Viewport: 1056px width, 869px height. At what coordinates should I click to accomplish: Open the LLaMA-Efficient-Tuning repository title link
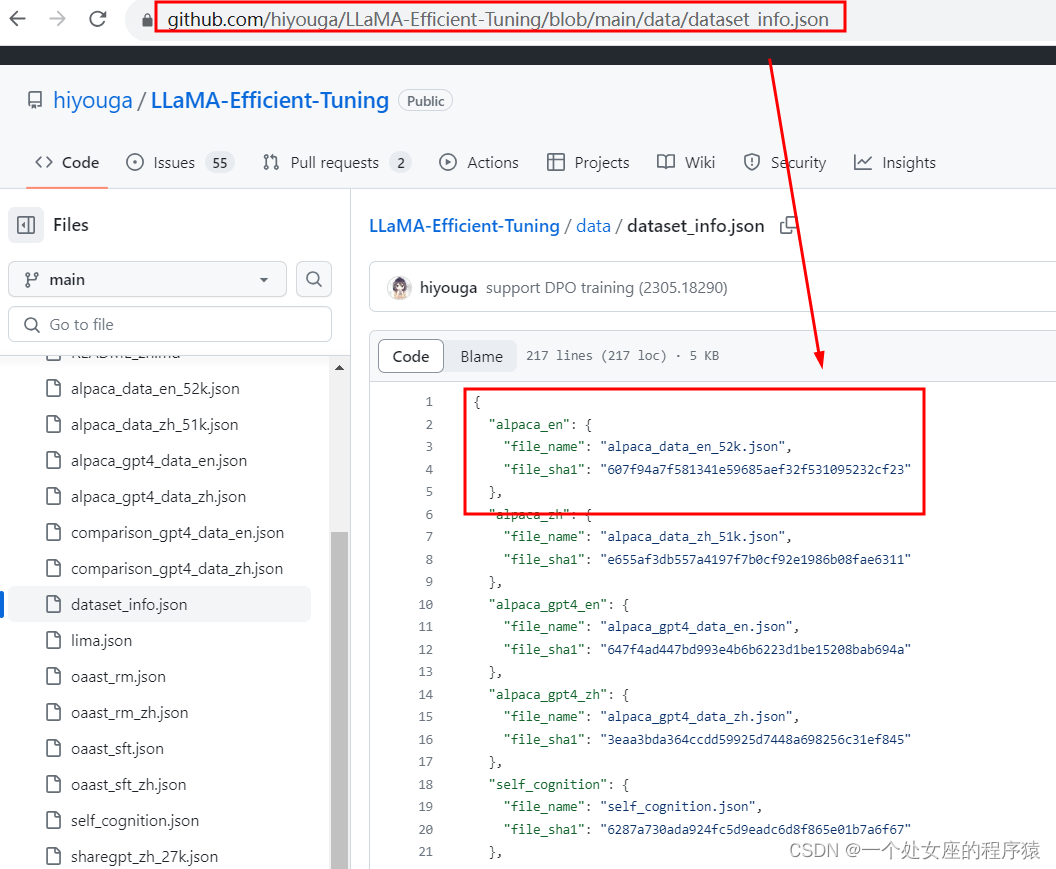pos(269,100)
